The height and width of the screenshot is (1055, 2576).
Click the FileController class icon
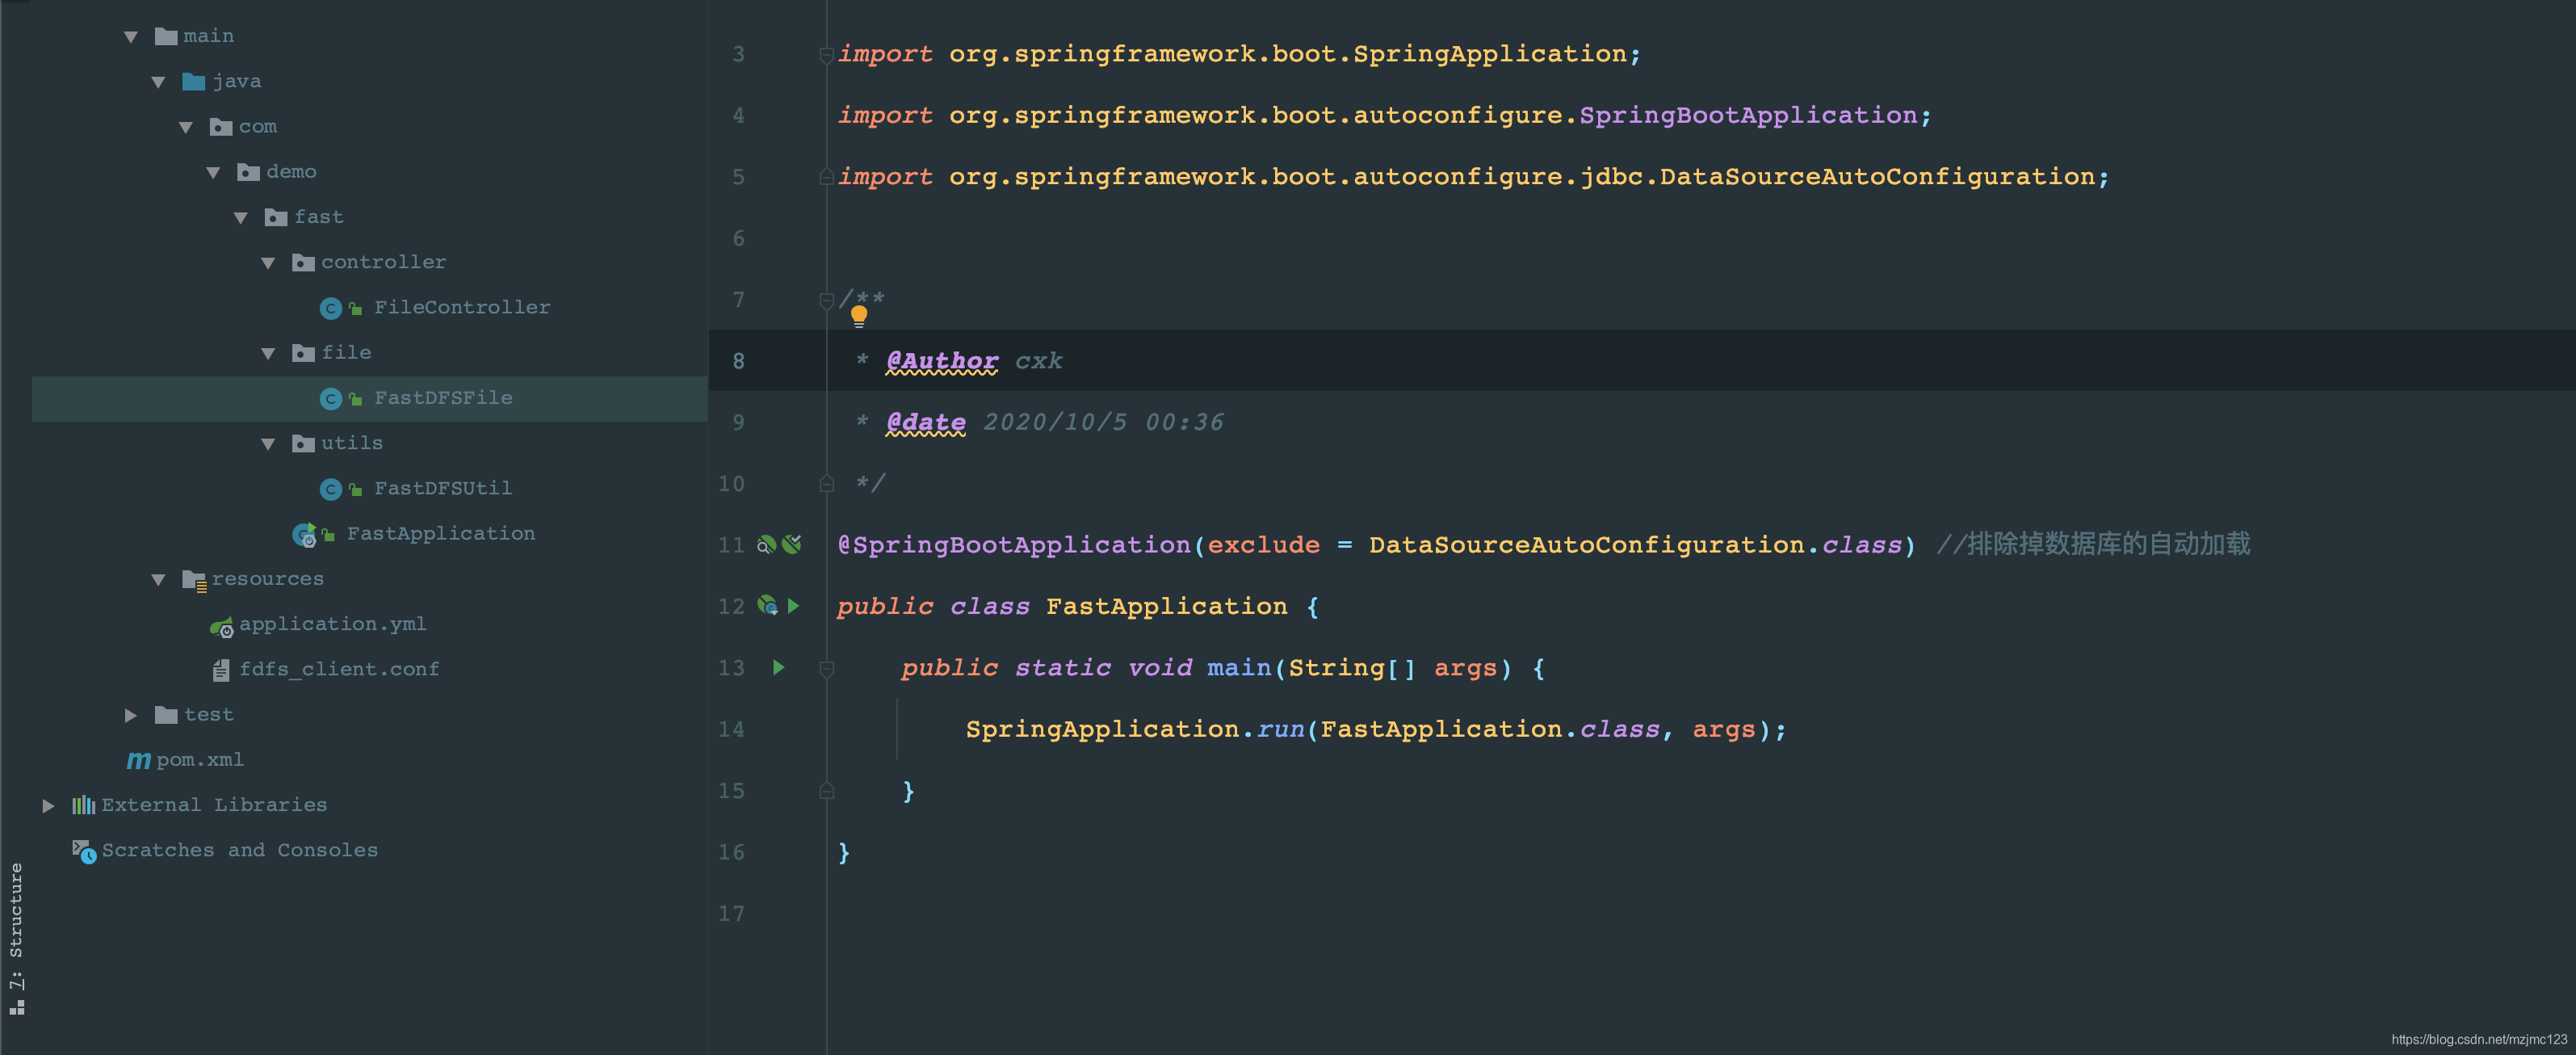pyautogui.click(x=331, y=308)
